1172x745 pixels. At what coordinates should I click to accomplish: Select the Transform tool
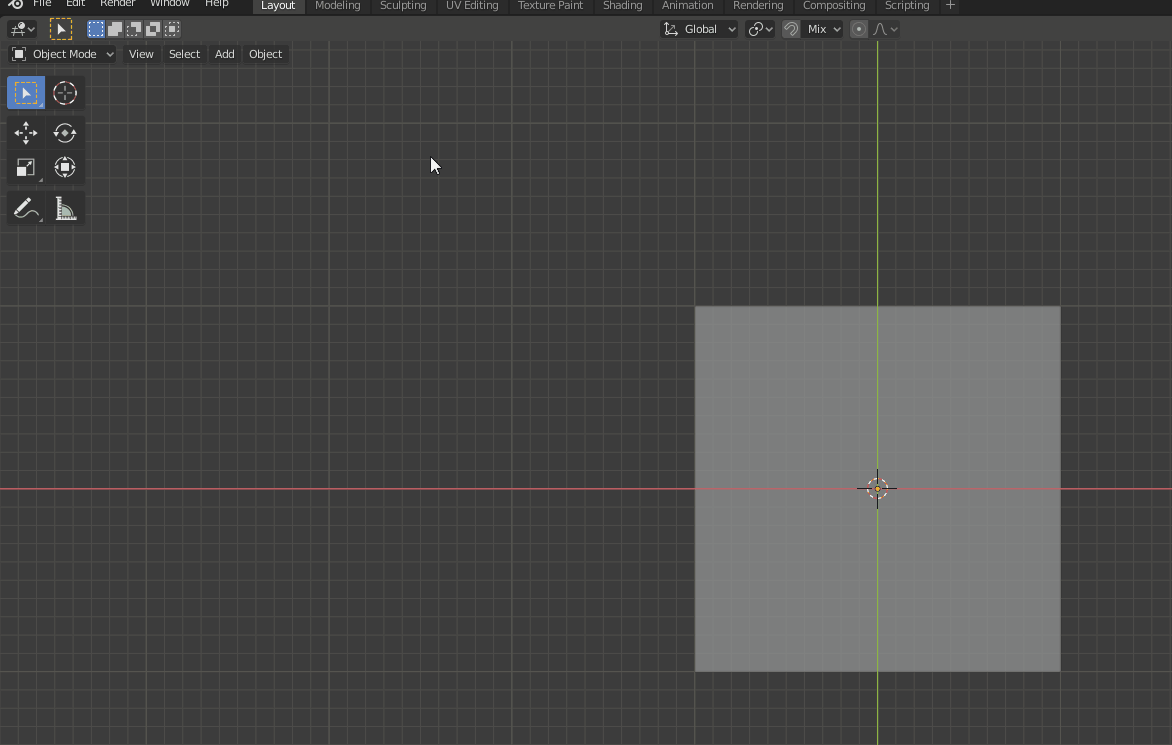pos(64,167)
